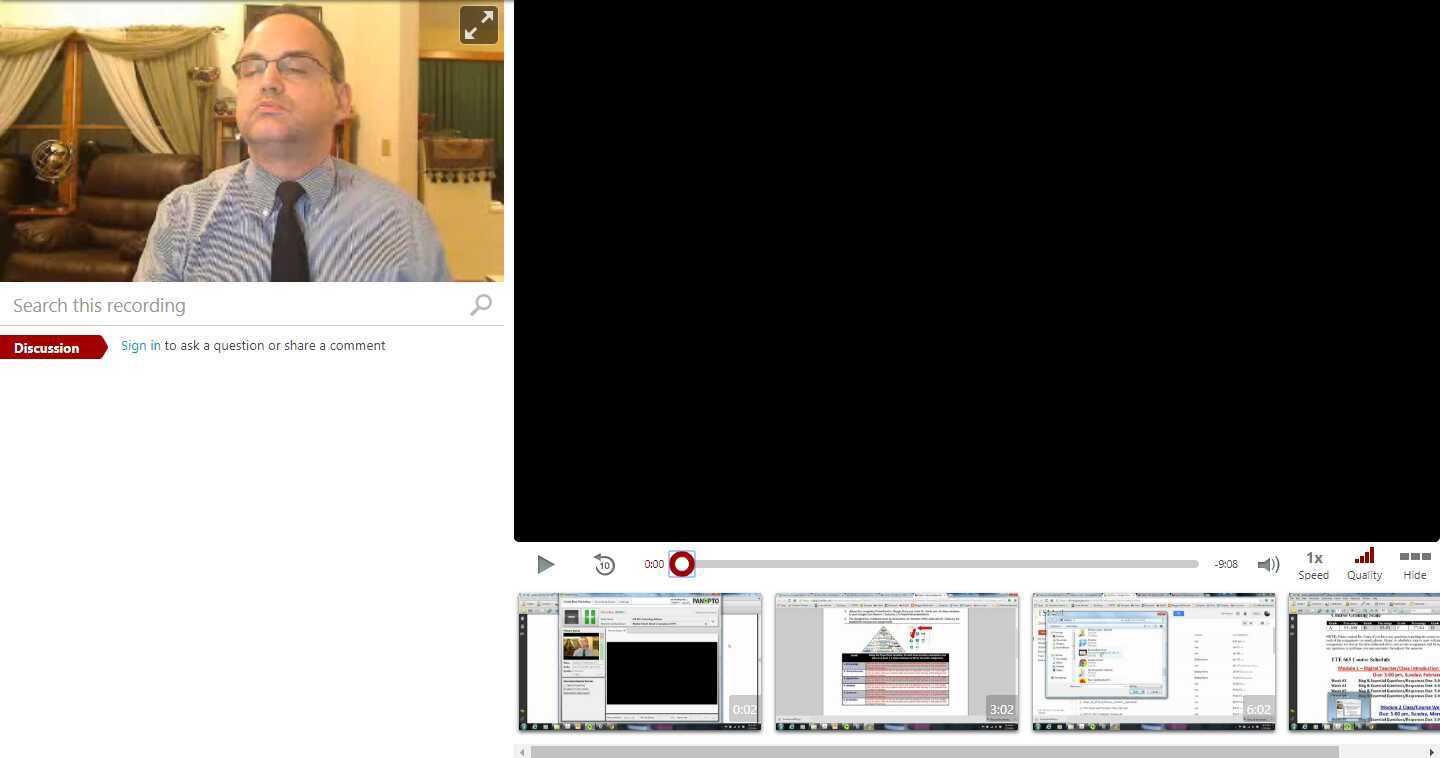Viewport: 1440px width, 758px height.
Task: Click the search magnifier icon
Action: pos(480,305)
